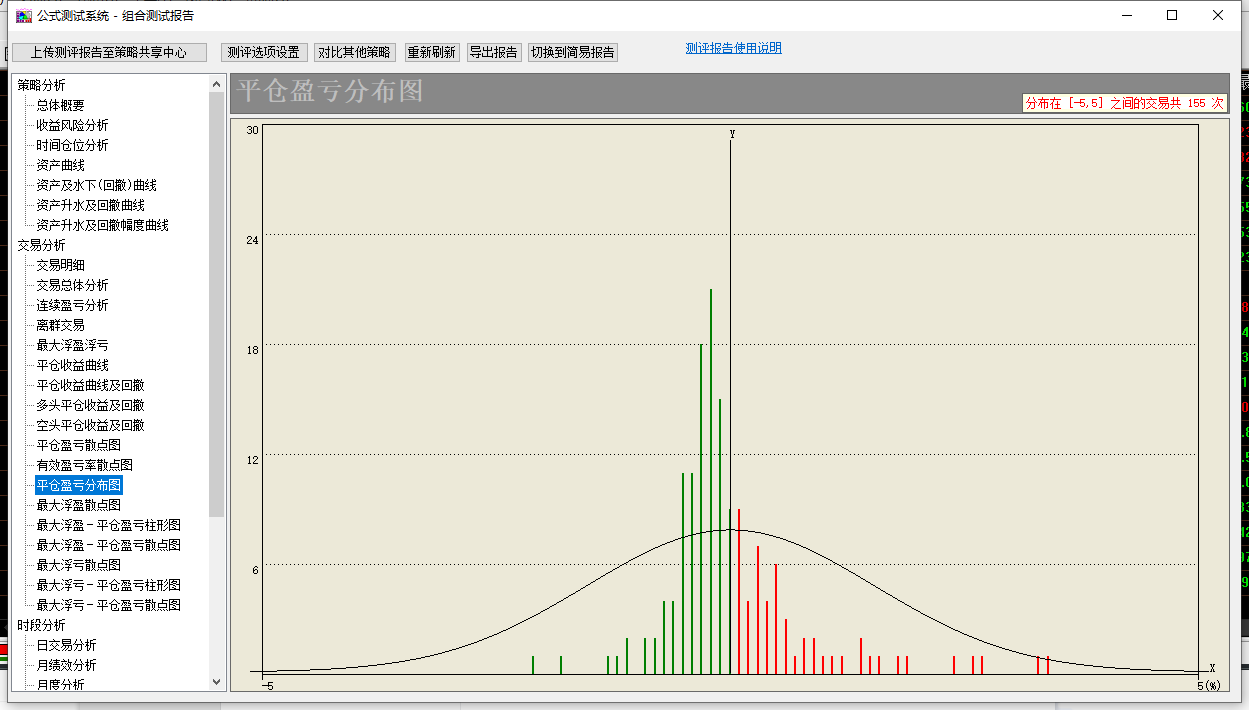
Task: Open 资产及水下(回撤)曲线
Action: pos(97,185)
